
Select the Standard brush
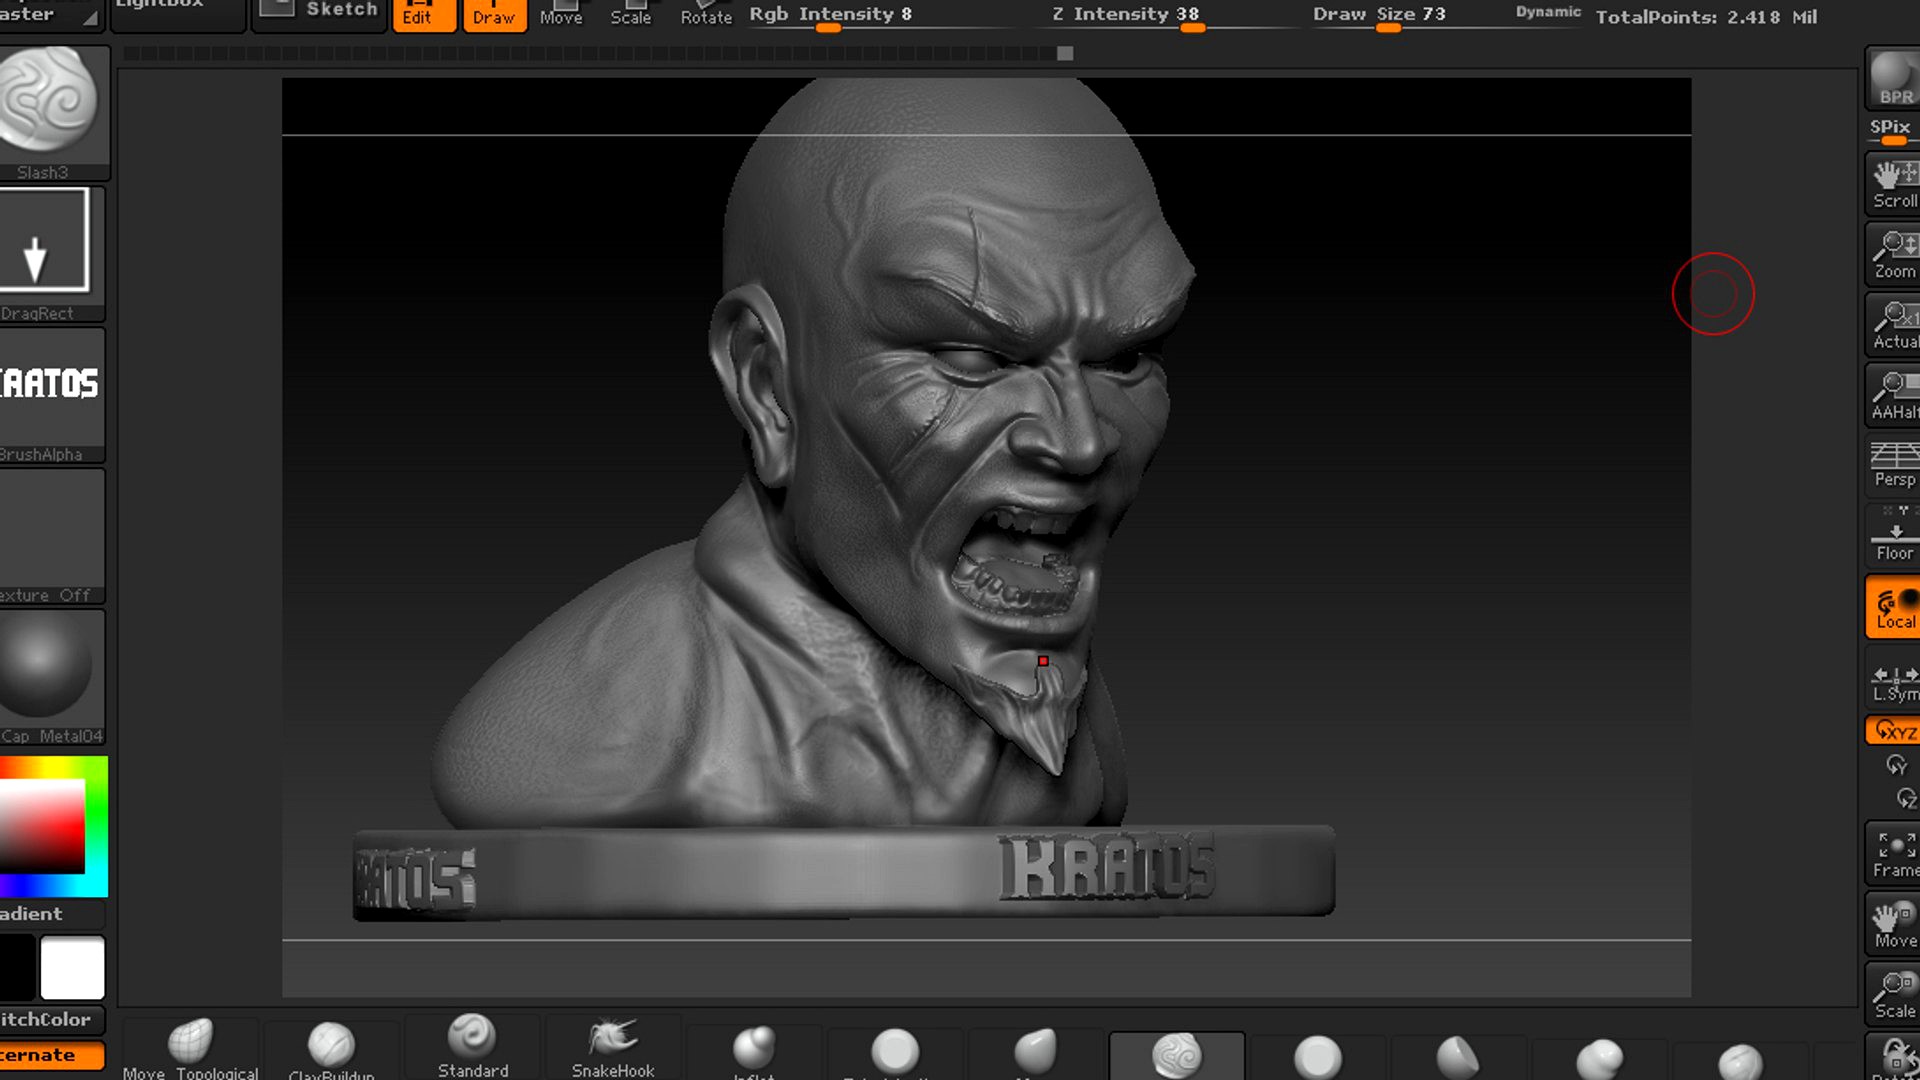tap(472, 1048)
